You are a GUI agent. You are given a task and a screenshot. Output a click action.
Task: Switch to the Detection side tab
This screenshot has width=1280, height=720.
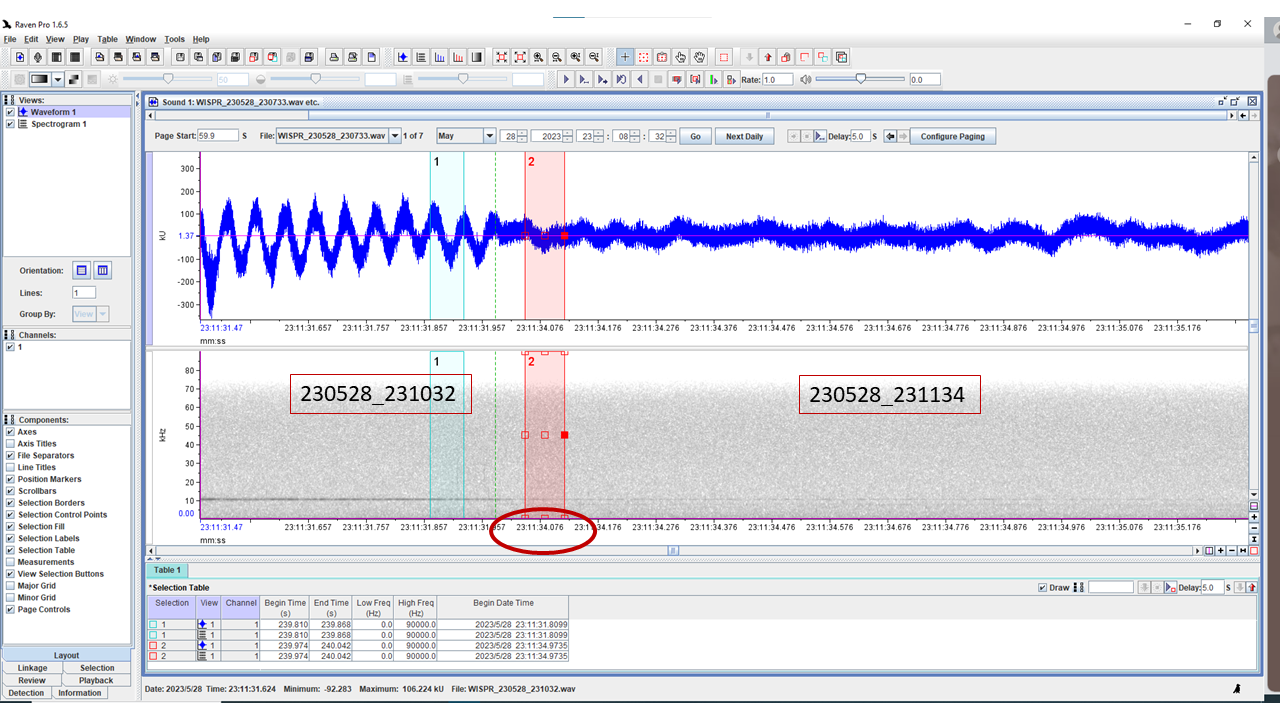[26, 693]
